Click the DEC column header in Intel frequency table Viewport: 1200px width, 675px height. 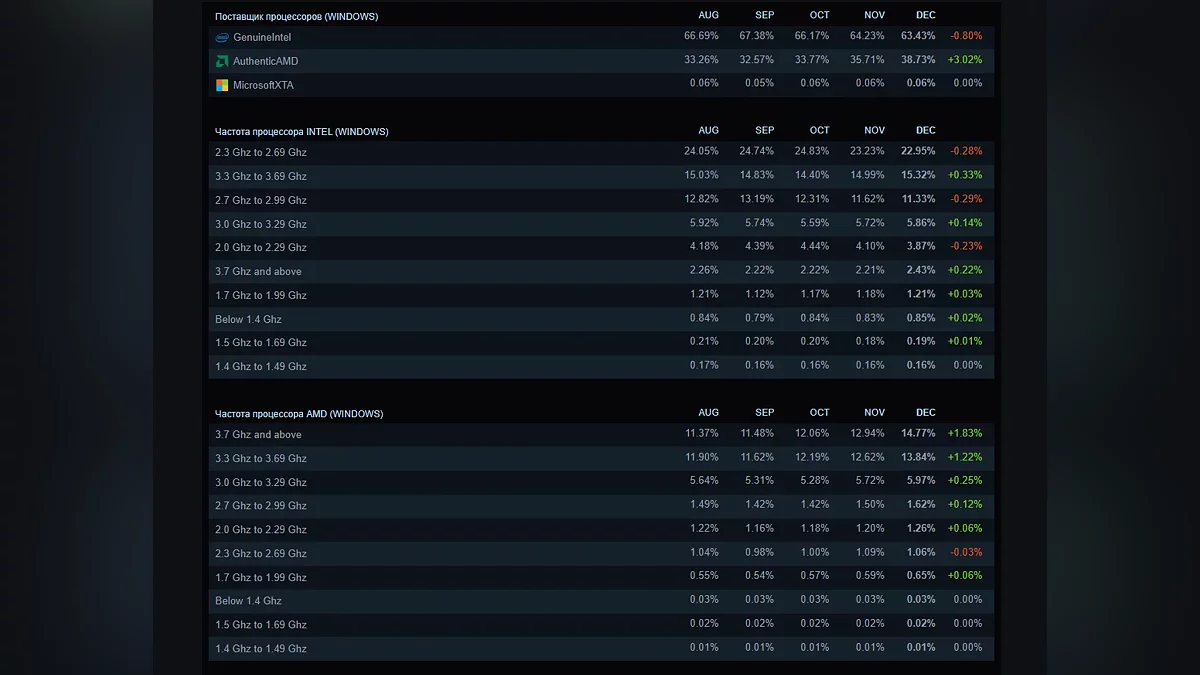click(926, 130)
